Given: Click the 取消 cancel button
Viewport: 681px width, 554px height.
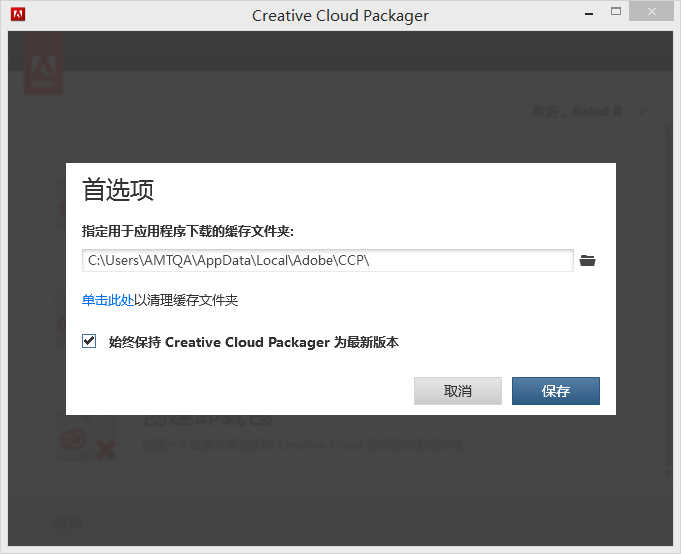Looking at the screenshot, I should [458, 391].
